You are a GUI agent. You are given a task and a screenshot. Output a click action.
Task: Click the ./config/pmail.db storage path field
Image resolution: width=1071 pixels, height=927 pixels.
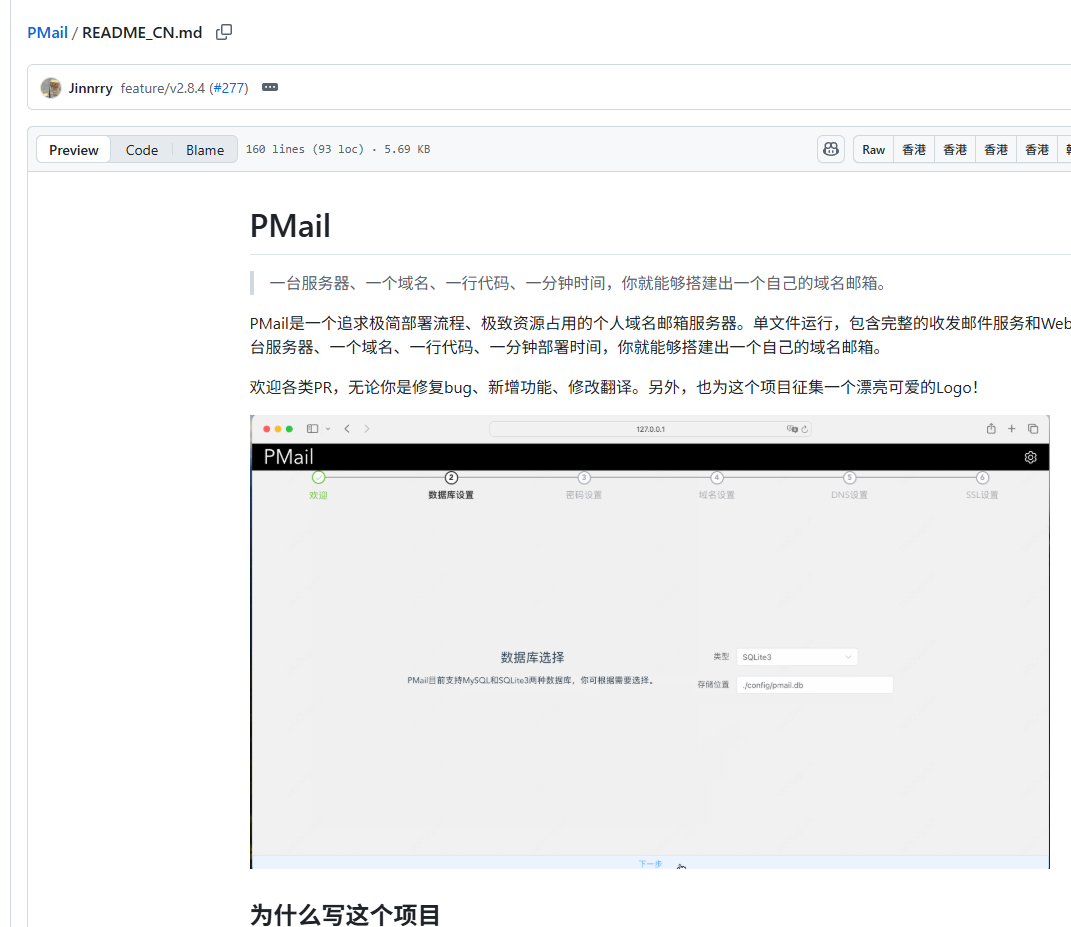click(x=814, y=685)
